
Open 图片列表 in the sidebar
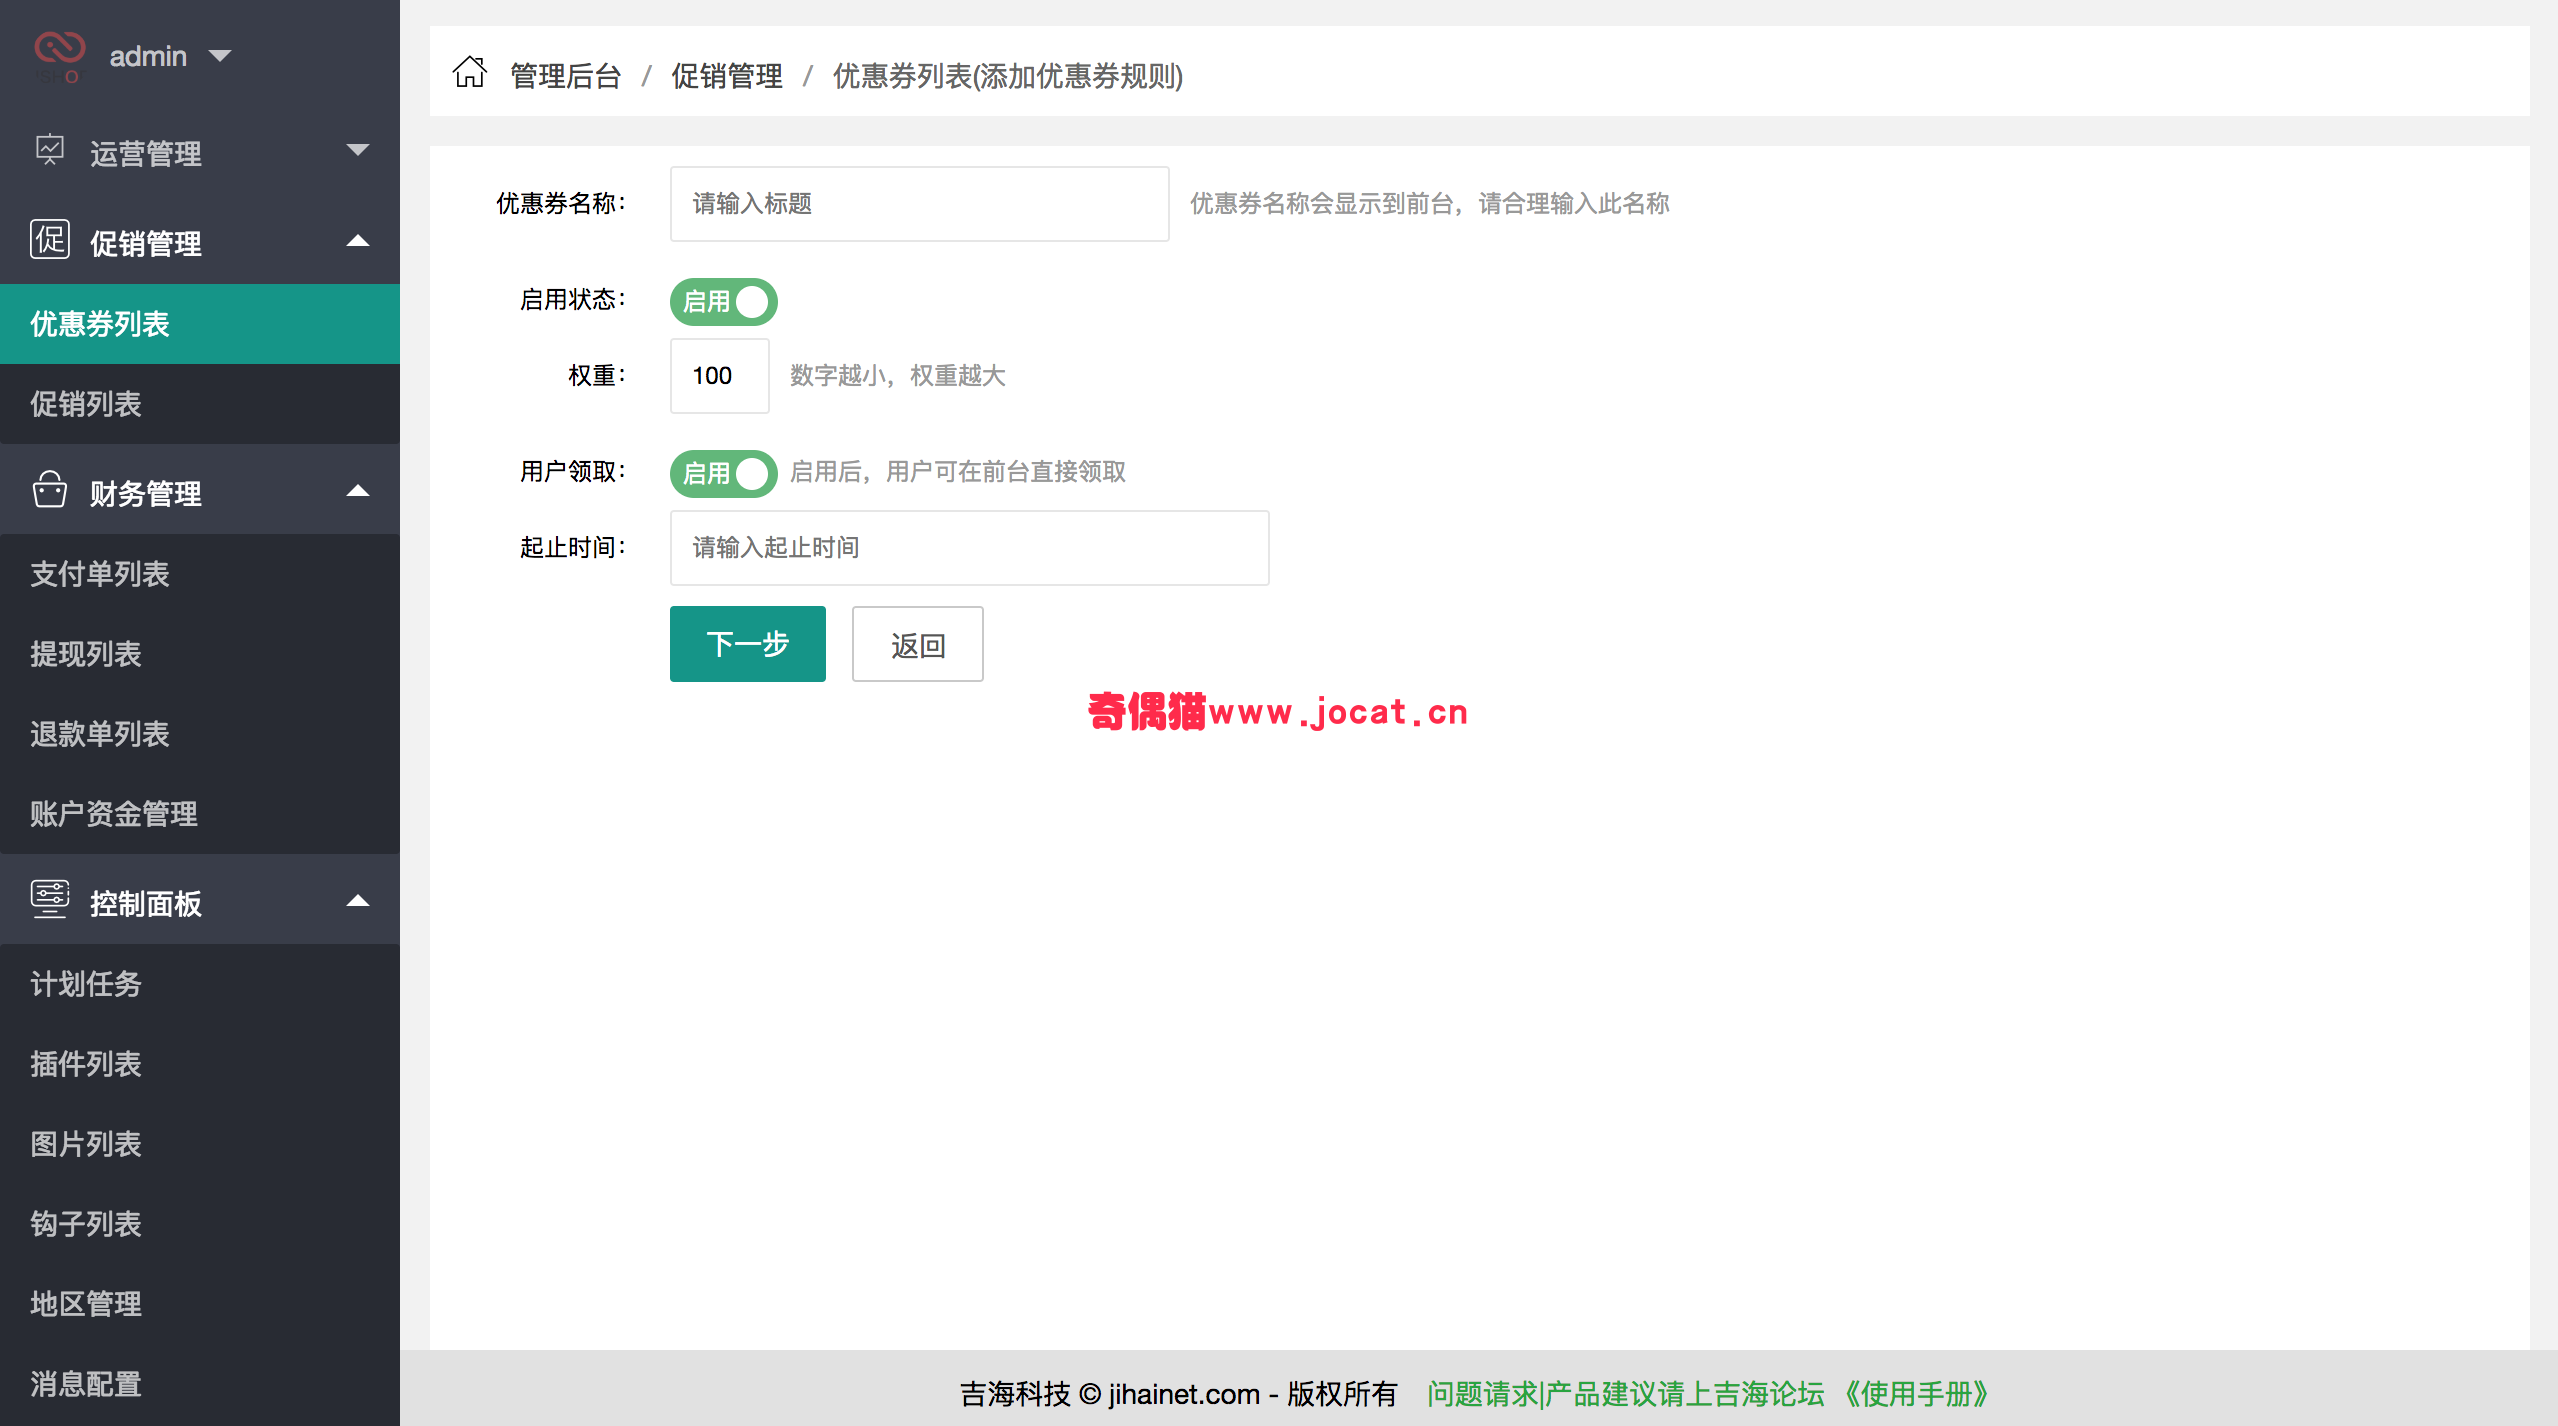(x=200, y=1144)
